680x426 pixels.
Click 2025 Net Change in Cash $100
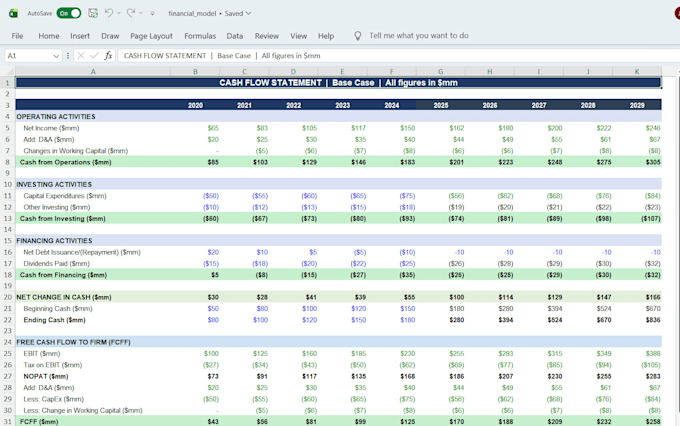pyautogui.click(x=457, y=297)
